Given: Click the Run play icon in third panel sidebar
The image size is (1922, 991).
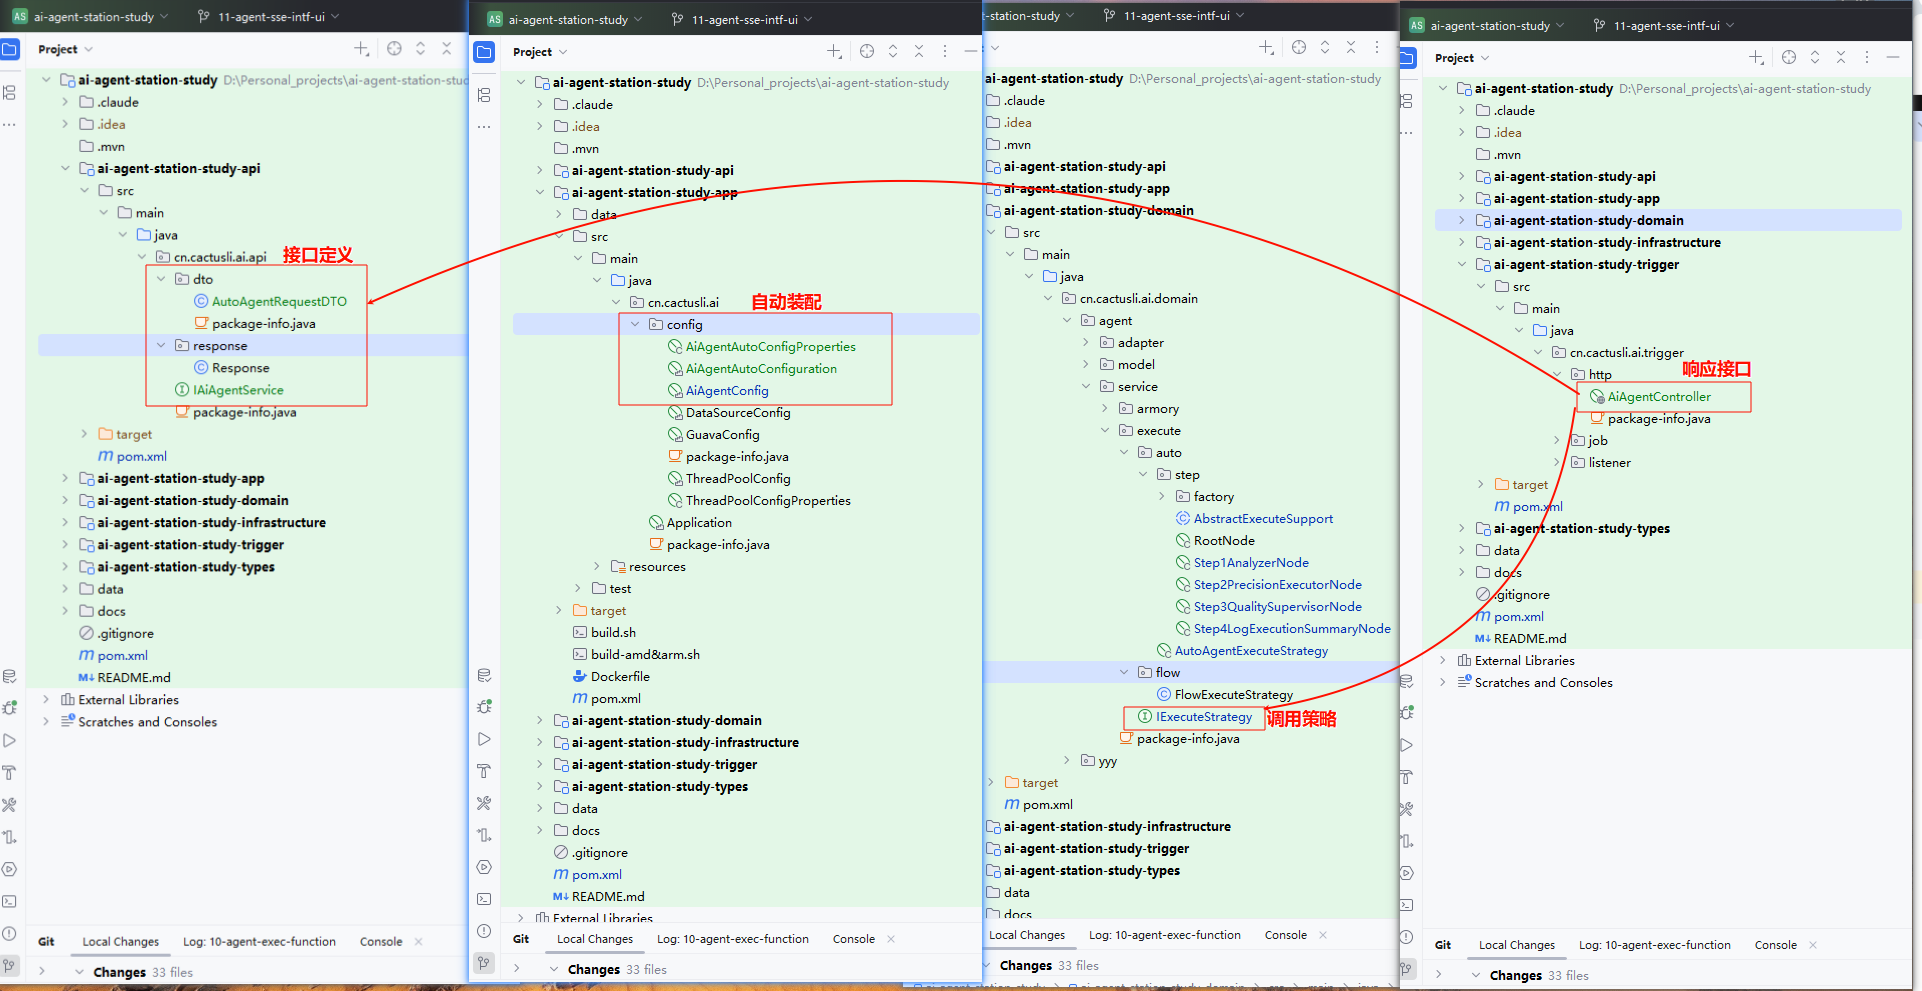Looking at the screenshot, I should [x=1406, y=745].
